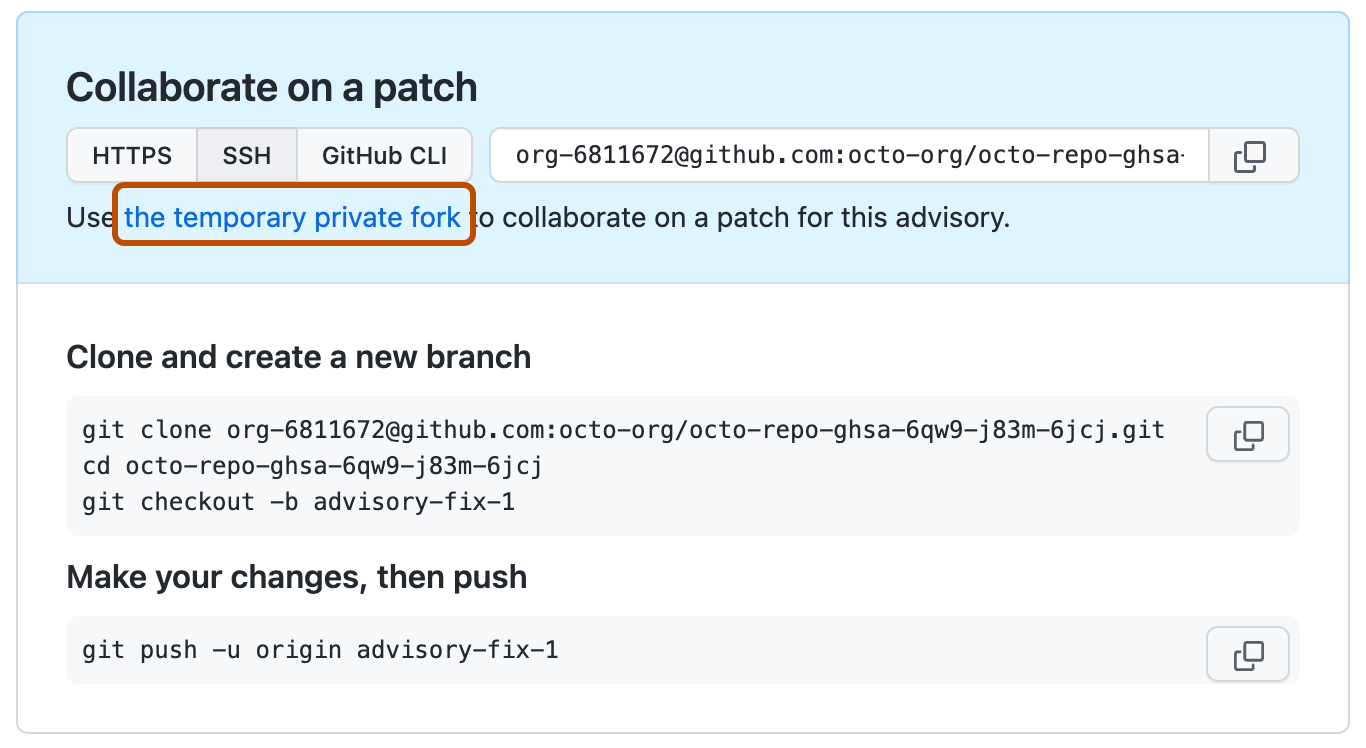1366x748 pixels.
Task: Select the SSH tab
Action: [247, 155]
